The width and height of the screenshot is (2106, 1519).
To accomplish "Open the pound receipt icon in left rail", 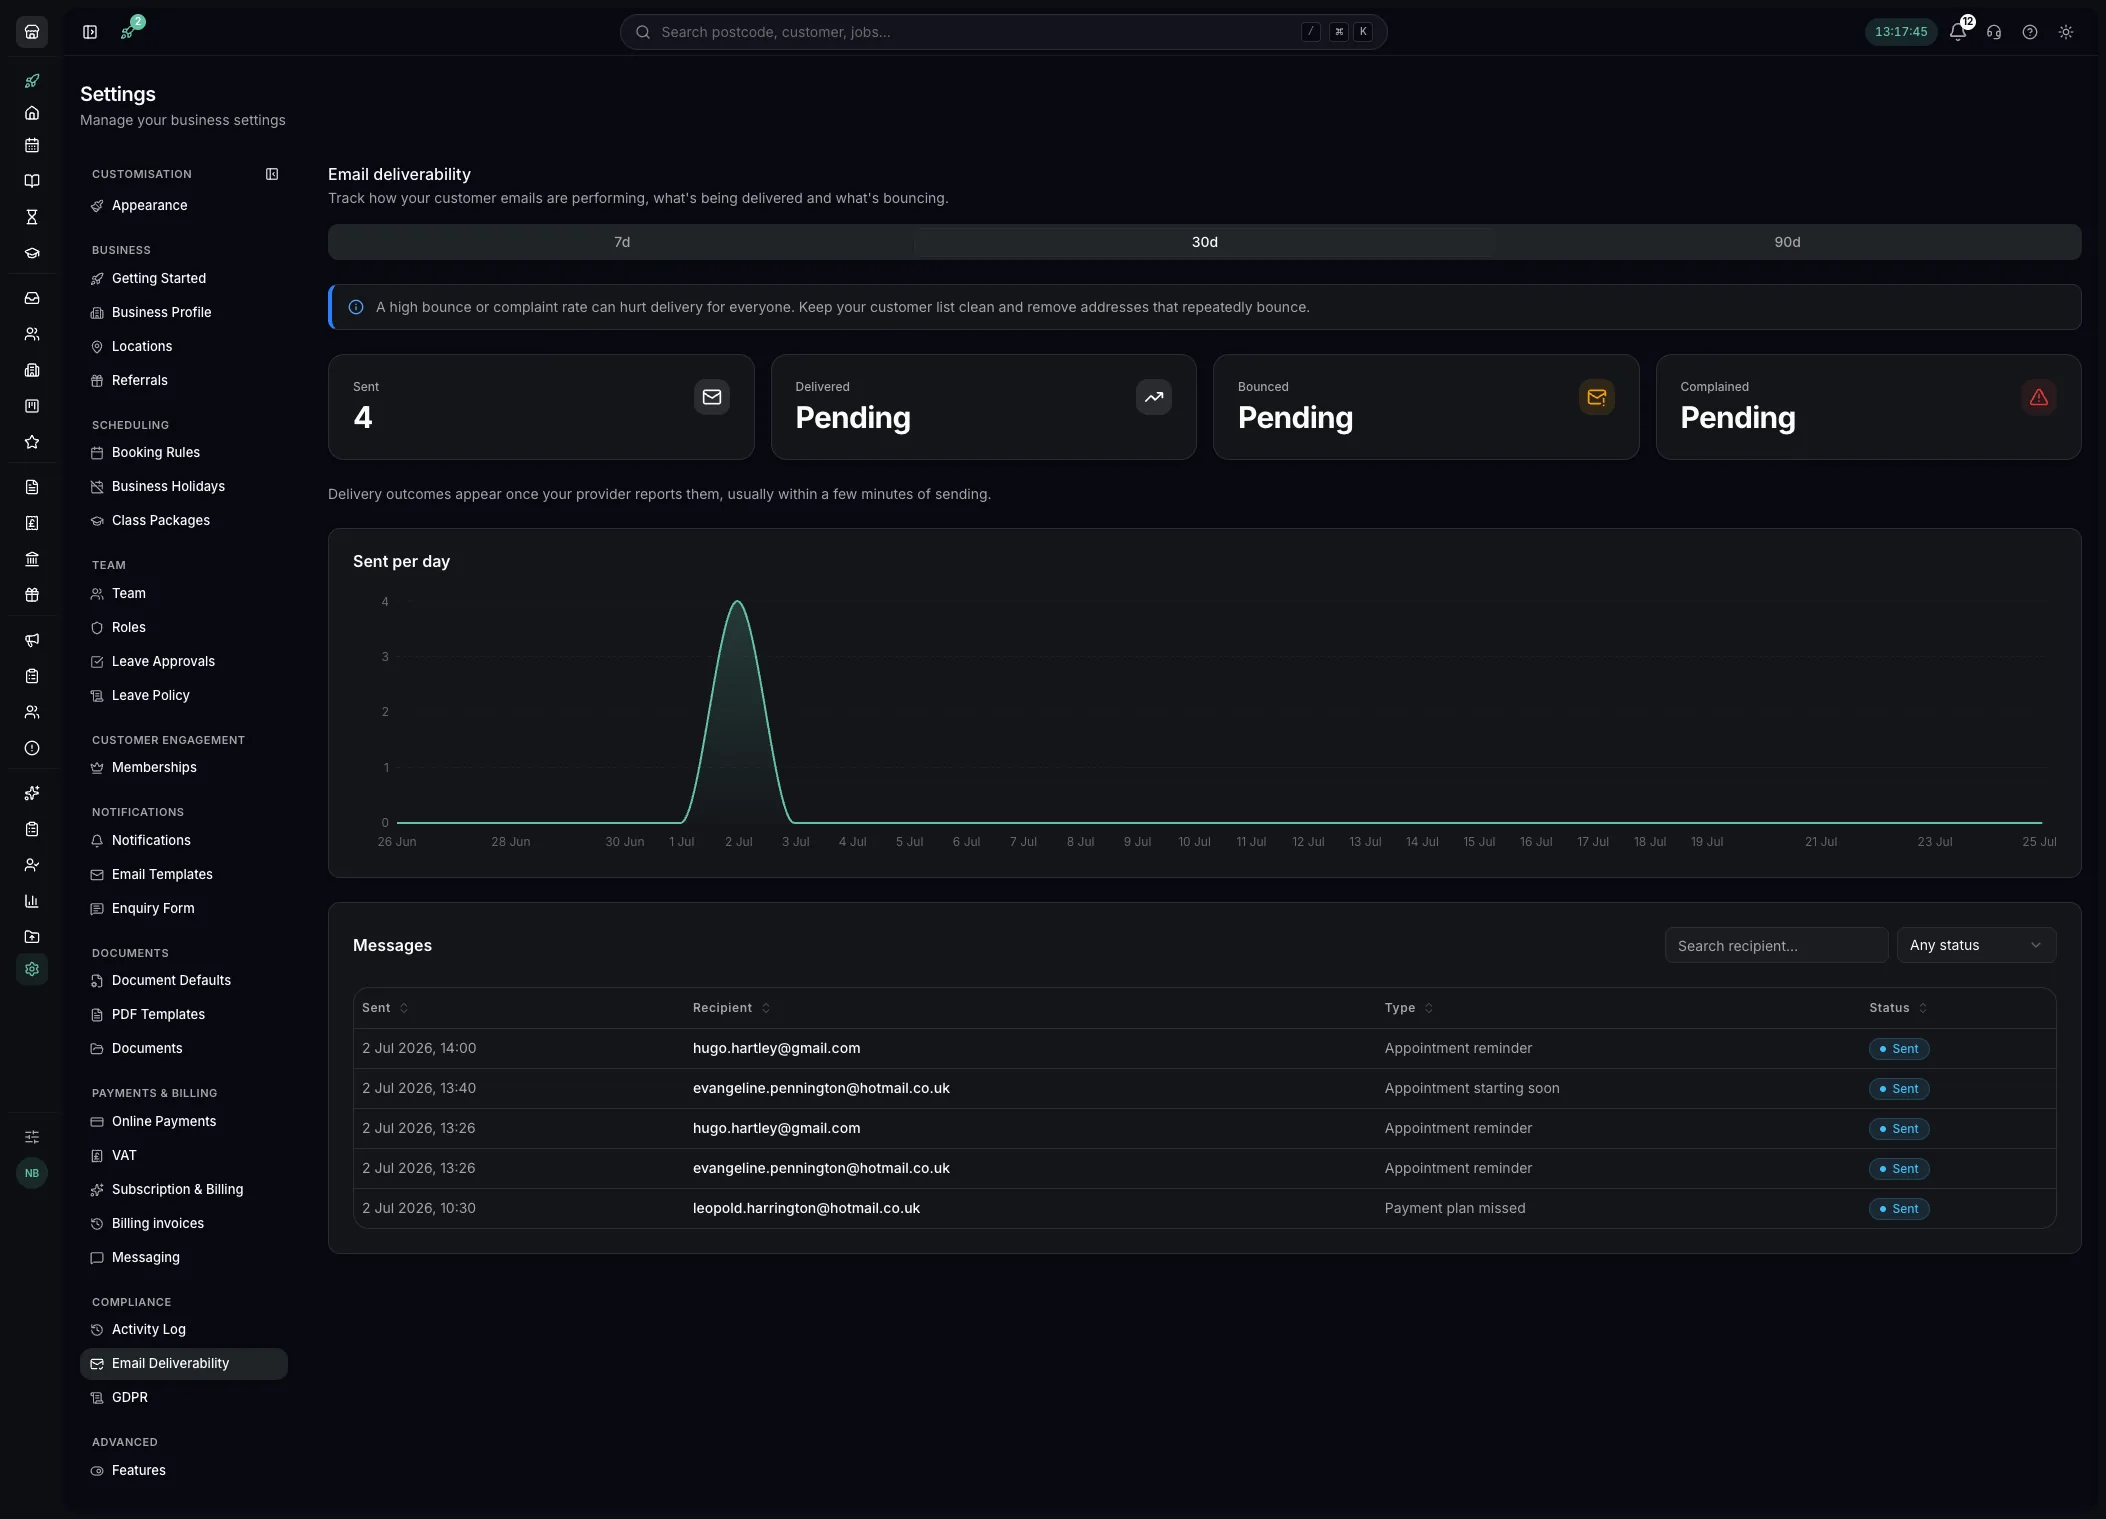I will (32, 523).
